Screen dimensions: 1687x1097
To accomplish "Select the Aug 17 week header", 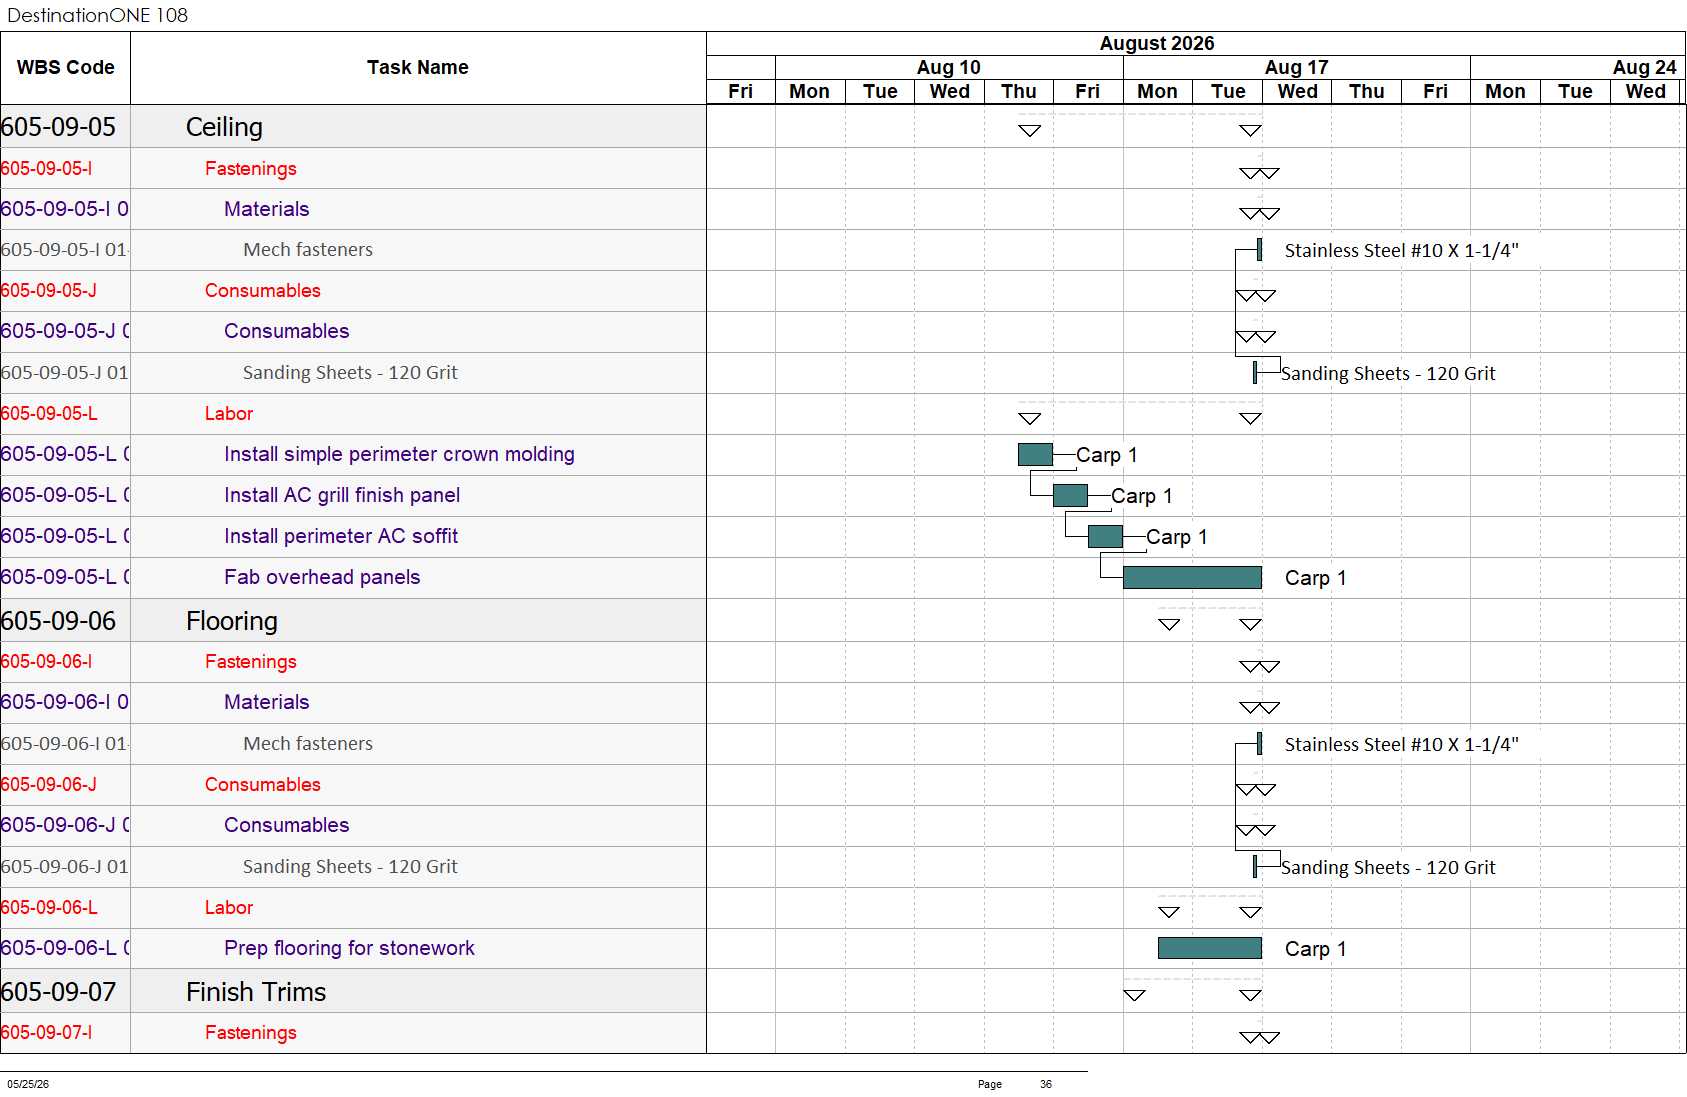I will [x=1297, y=67].
